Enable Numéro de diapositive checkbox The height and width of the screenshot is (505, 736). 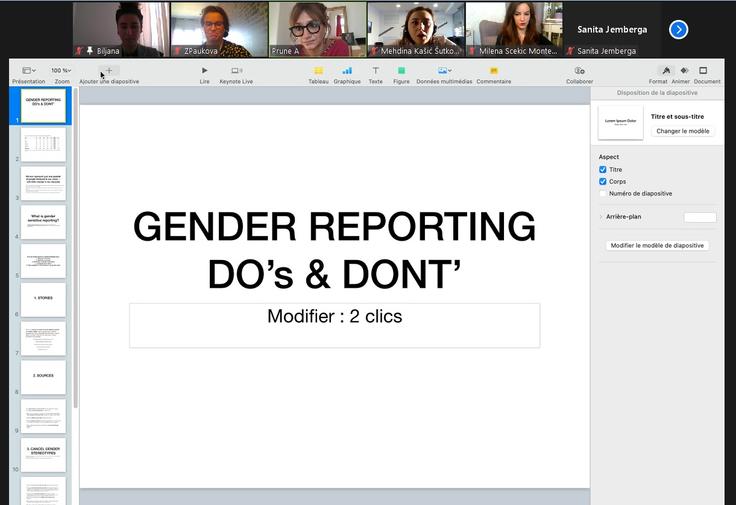(603, 194)
